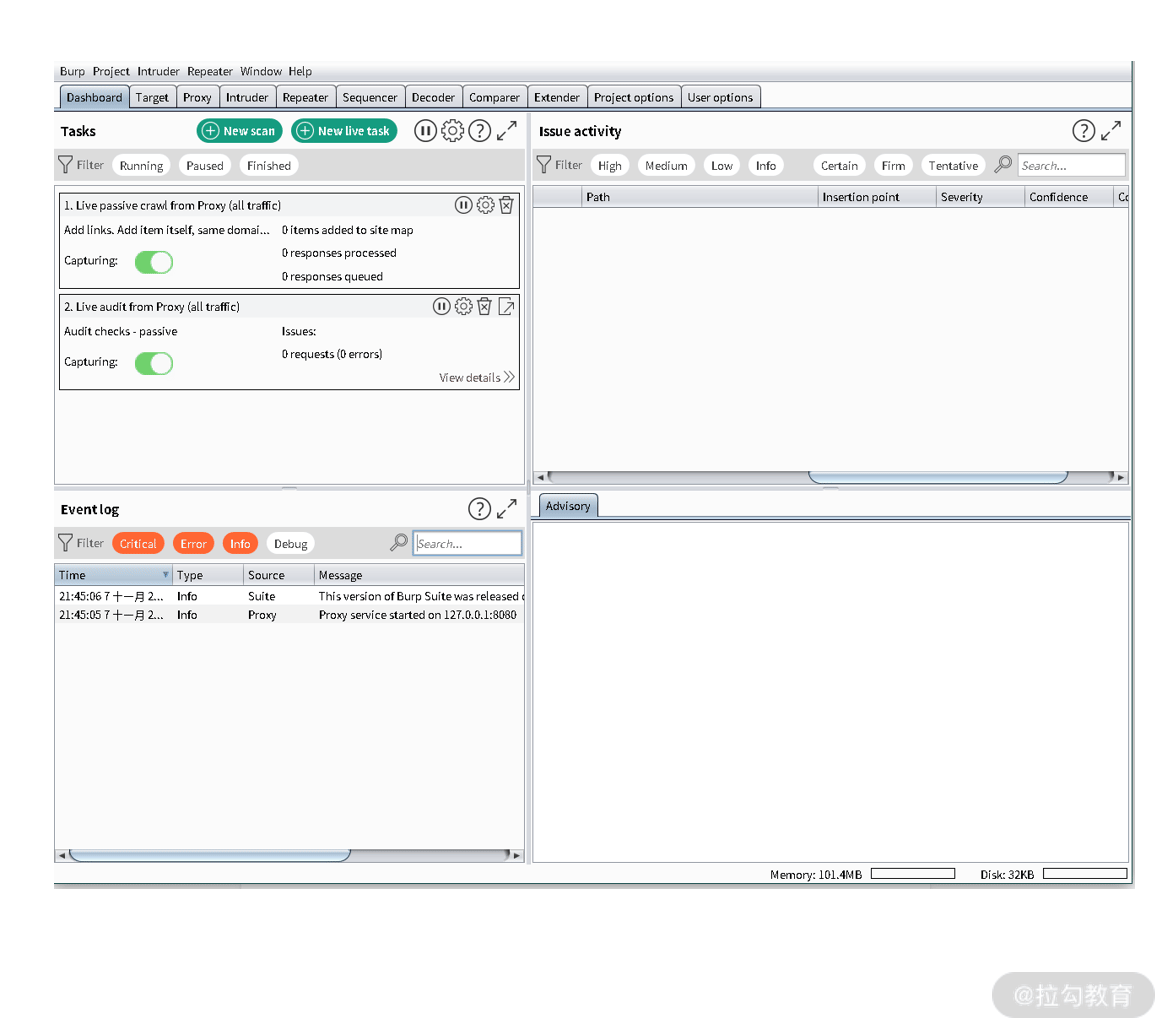Open help for Issue activity panel
Screen dimensions: 1172x1033
click(1083, 131)
